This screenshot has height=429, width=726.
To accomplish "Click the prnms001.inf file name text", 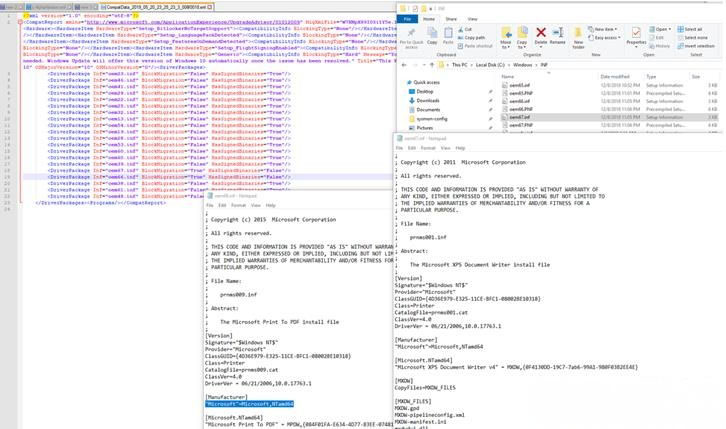I will (x=428, y=237).
